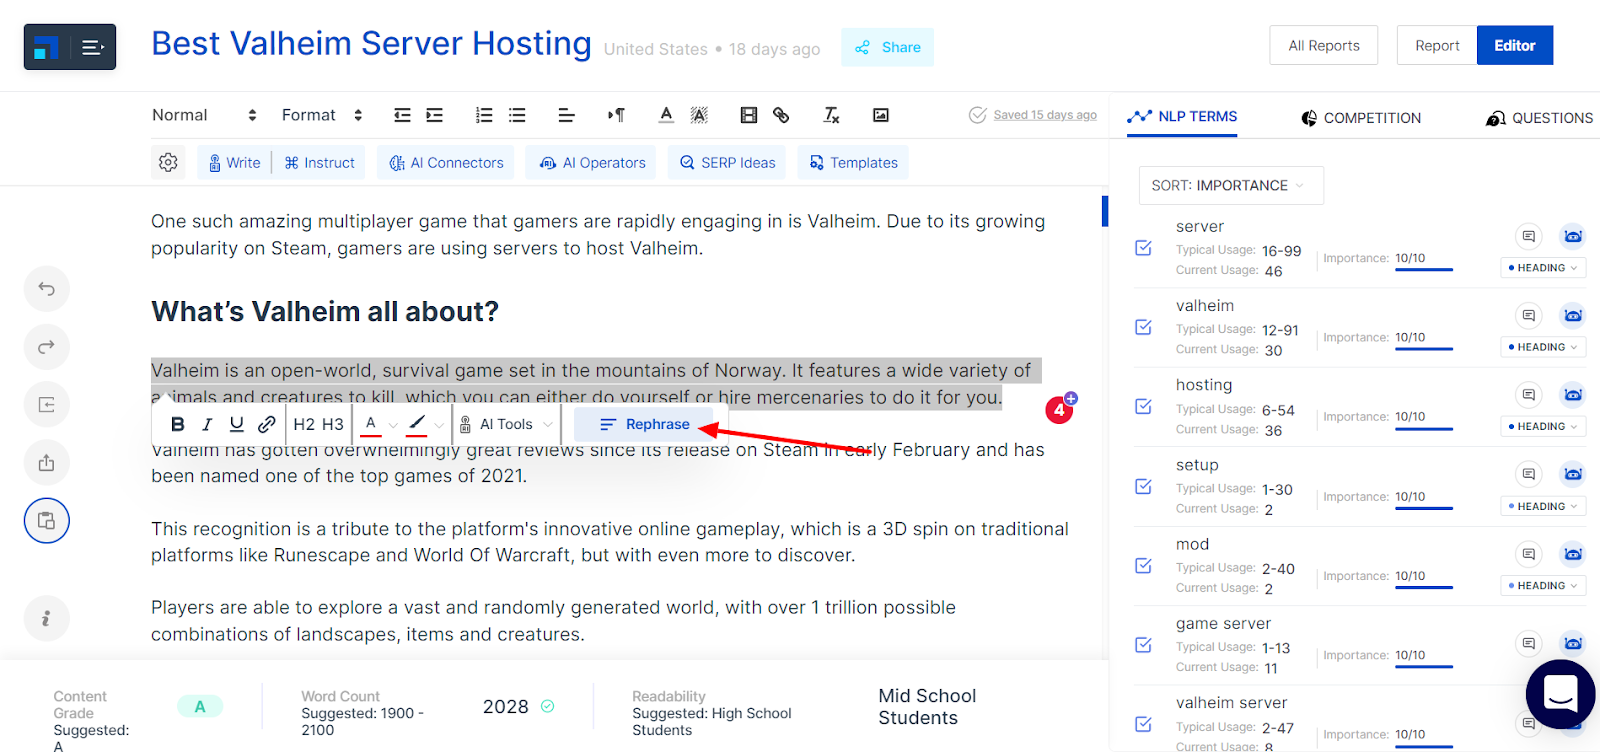Open the sidebar menu logo button
Viewport: 1600px width, 752px height.
click(x=70, y=47)
